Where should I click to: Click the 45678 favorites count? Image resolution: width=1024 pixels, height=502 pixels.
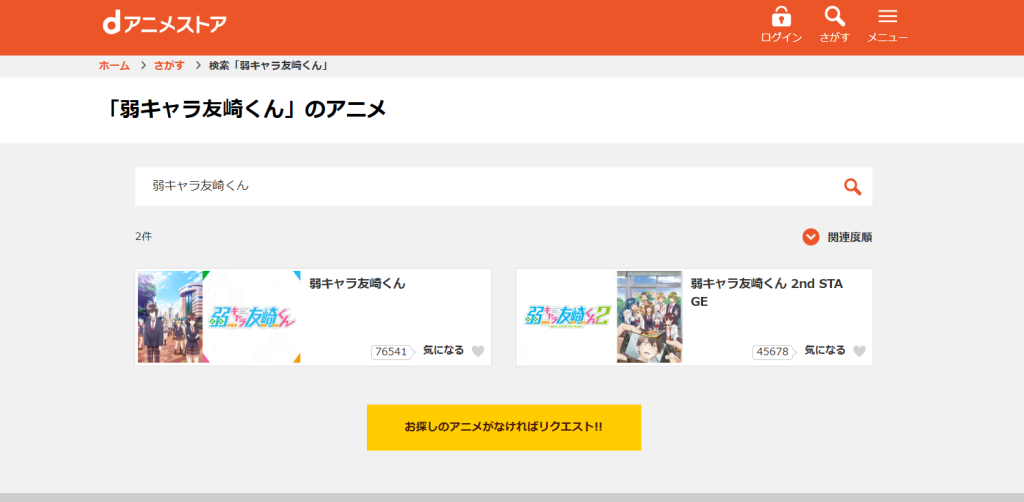tap(772, 352)
